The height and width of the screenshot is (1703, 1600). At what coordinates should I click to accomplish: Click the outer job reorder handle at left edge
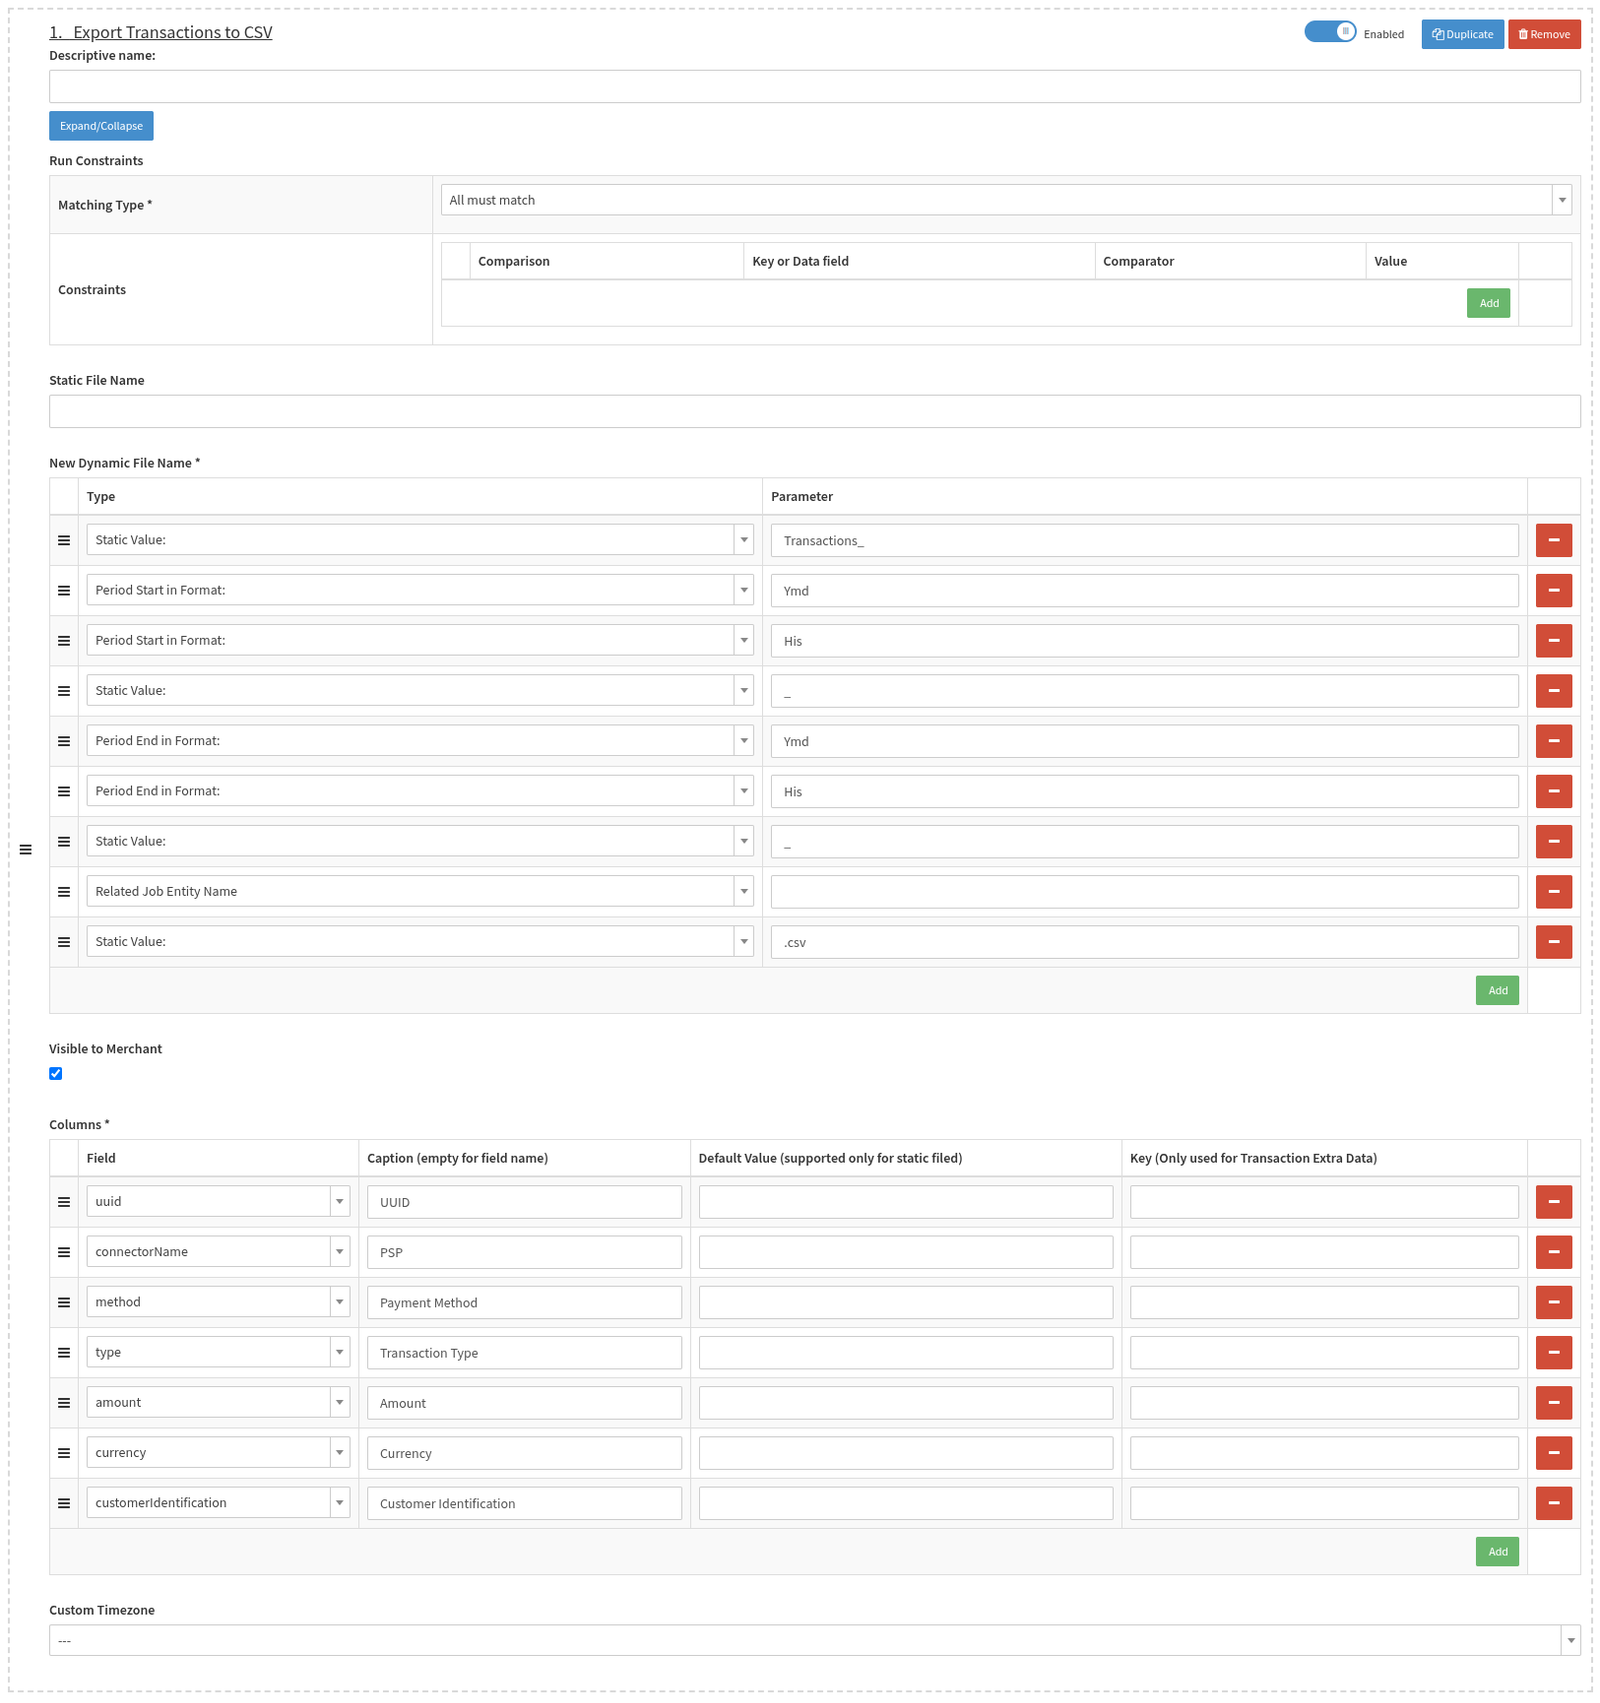coord(26,850)
